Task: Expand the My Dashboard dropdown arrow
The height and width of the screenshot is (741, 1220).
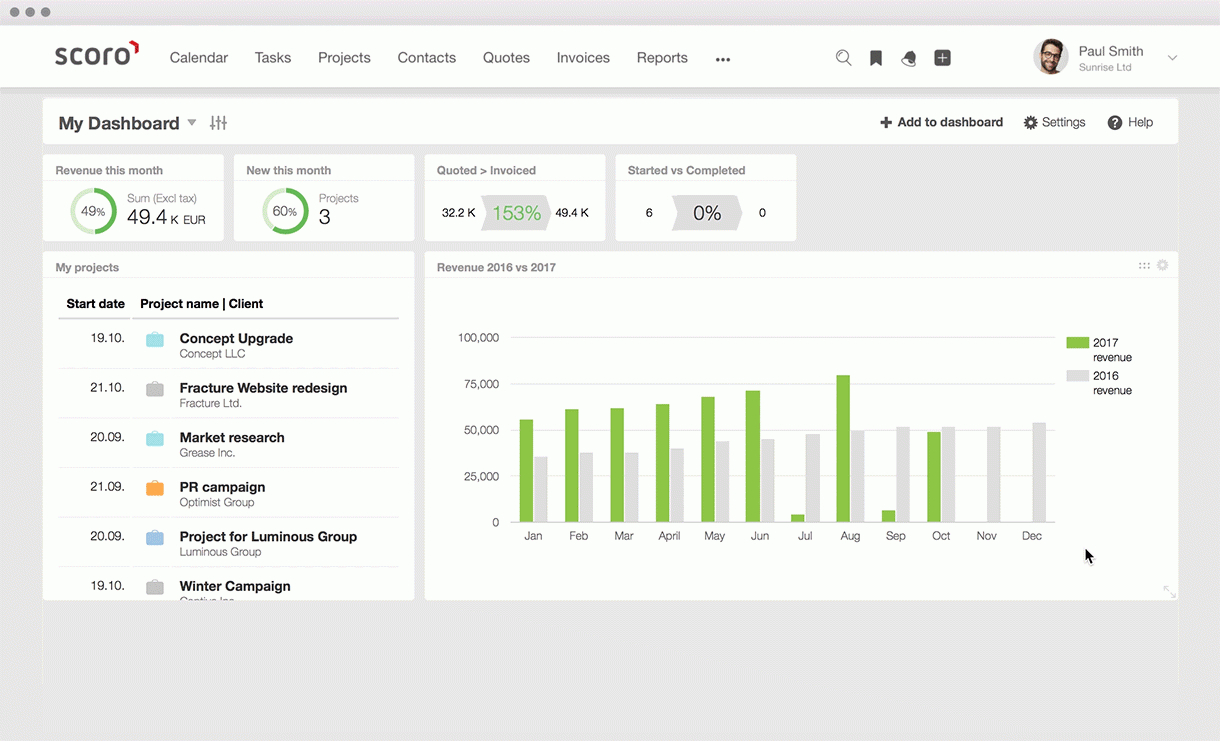Action: pyautogui.click(x=192, y=123)
